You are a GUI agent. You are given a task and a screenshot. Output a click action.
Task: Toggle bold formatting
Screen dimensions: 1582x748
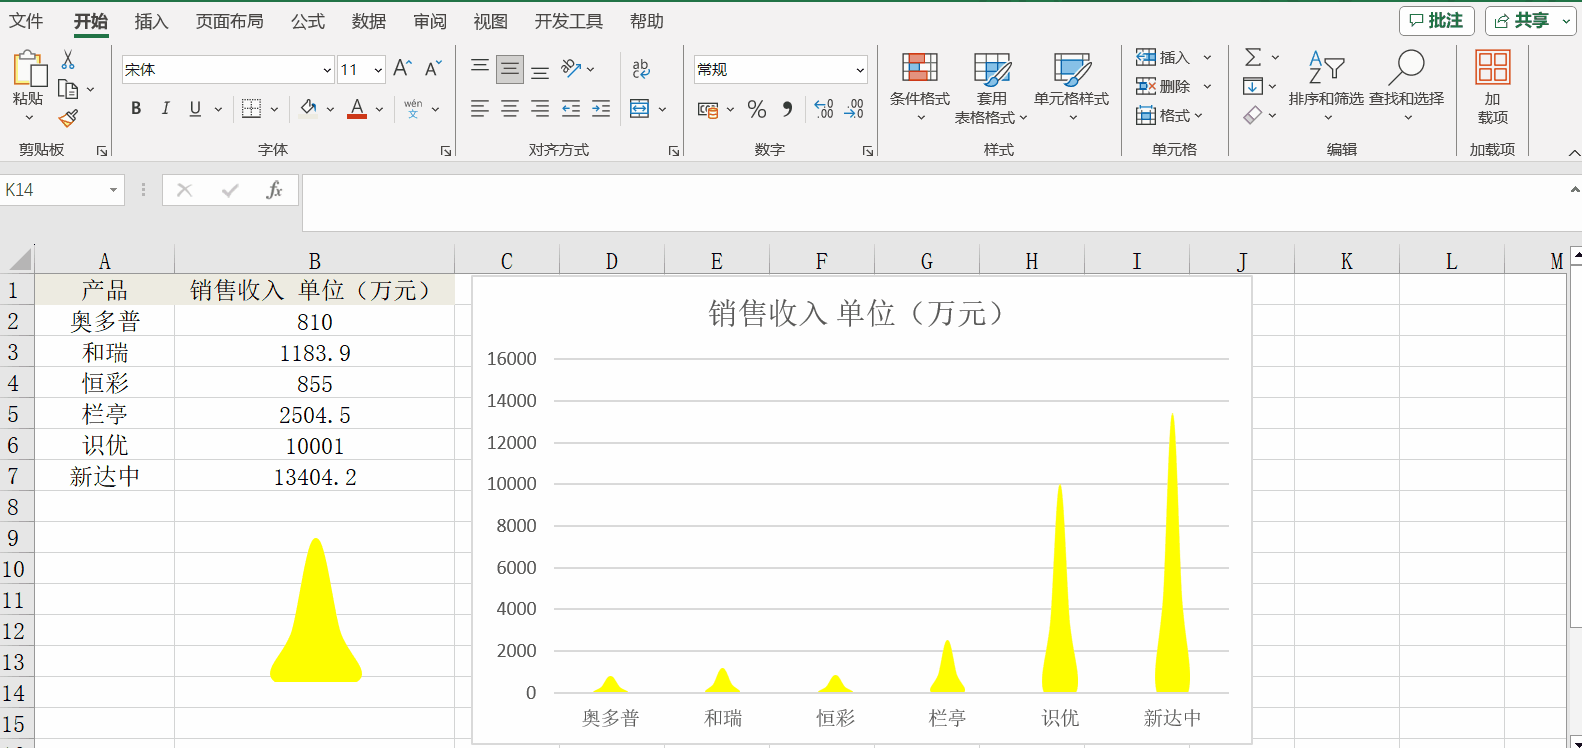136,108
